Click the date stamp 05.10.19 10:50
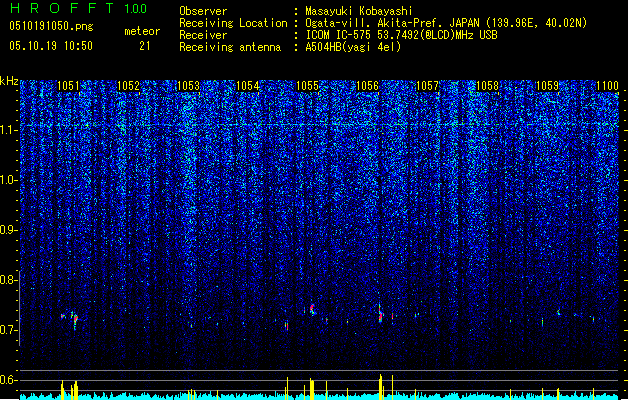The image size is (629, 400). tap(51, 46)
